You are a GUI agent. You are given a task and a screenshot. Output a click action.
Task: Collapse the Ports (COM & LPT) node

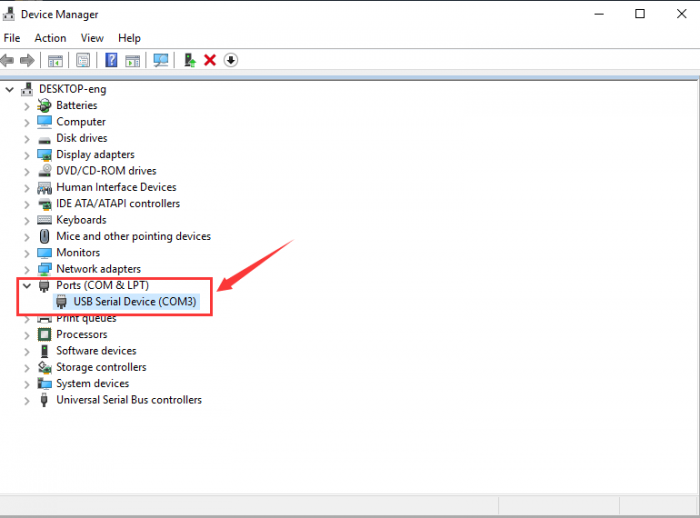pos(27,285)
